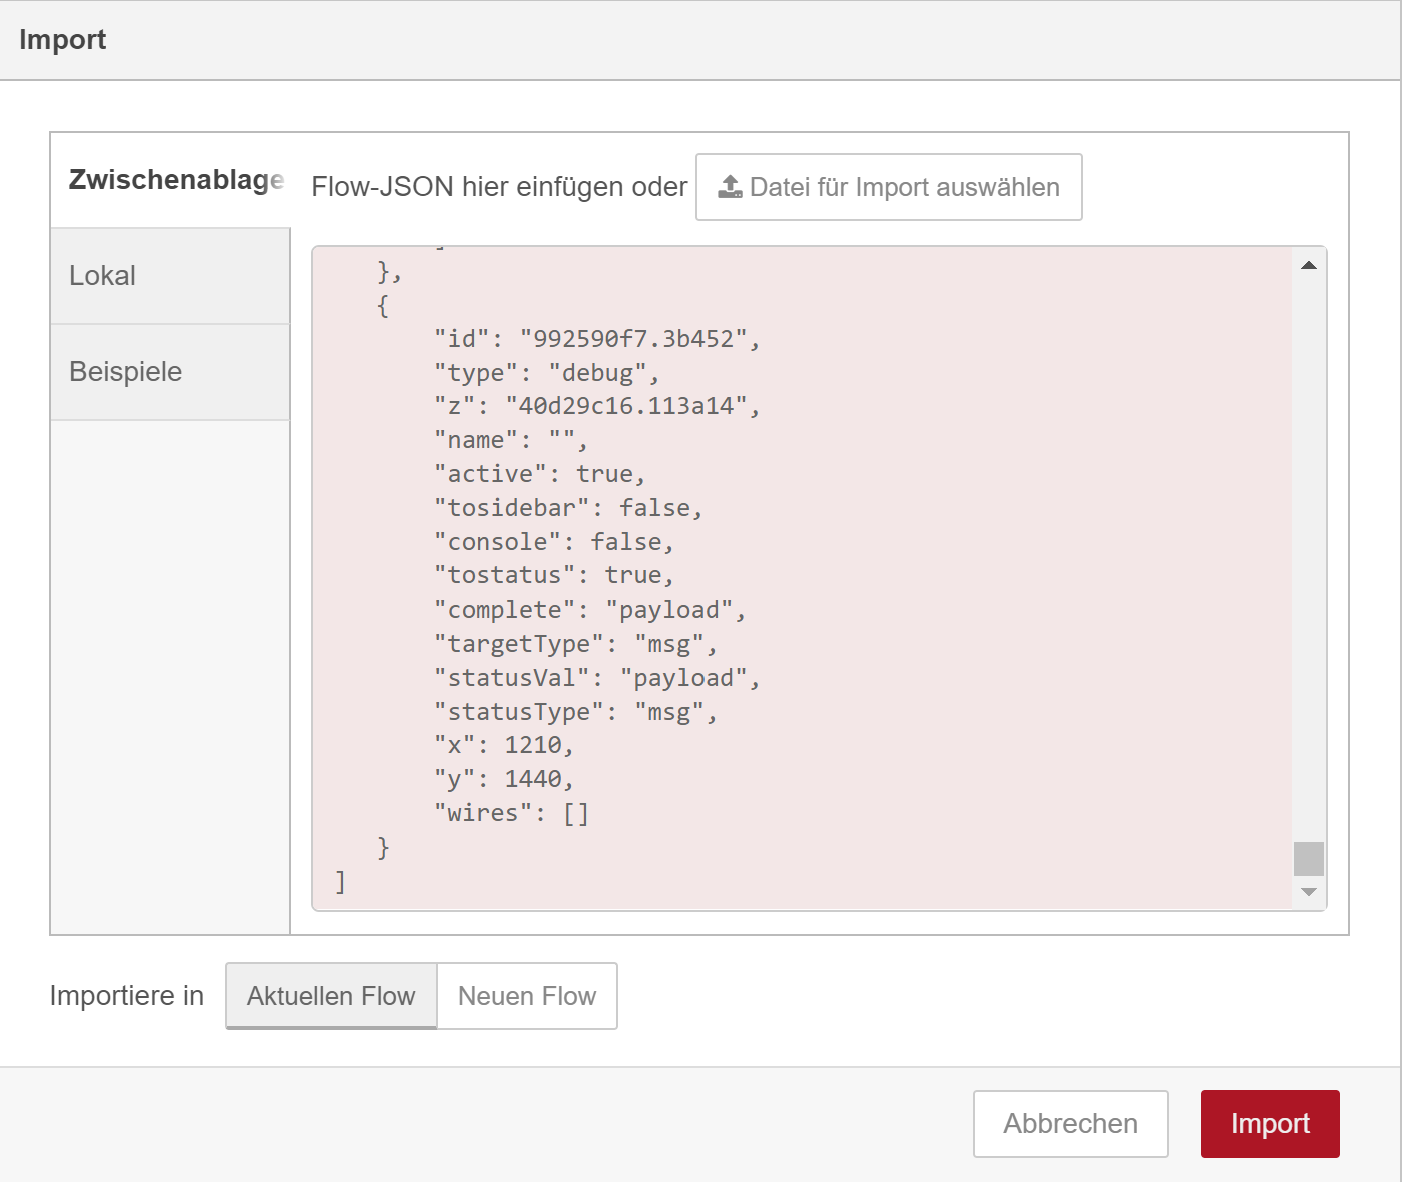Click the "console": false line
The height and width of the screenshot is (1182, 1402).
(x=554, y=542)
